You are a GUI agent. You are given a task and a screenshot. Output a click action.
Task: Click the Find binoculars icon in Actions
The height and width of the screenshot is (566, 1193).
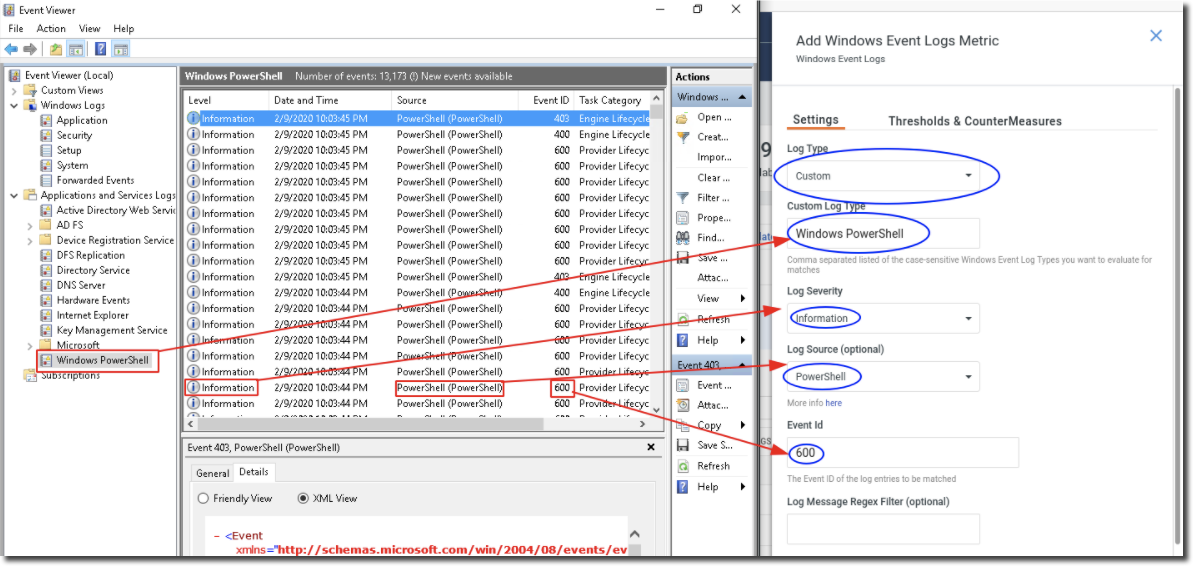(x=683, y=237)
